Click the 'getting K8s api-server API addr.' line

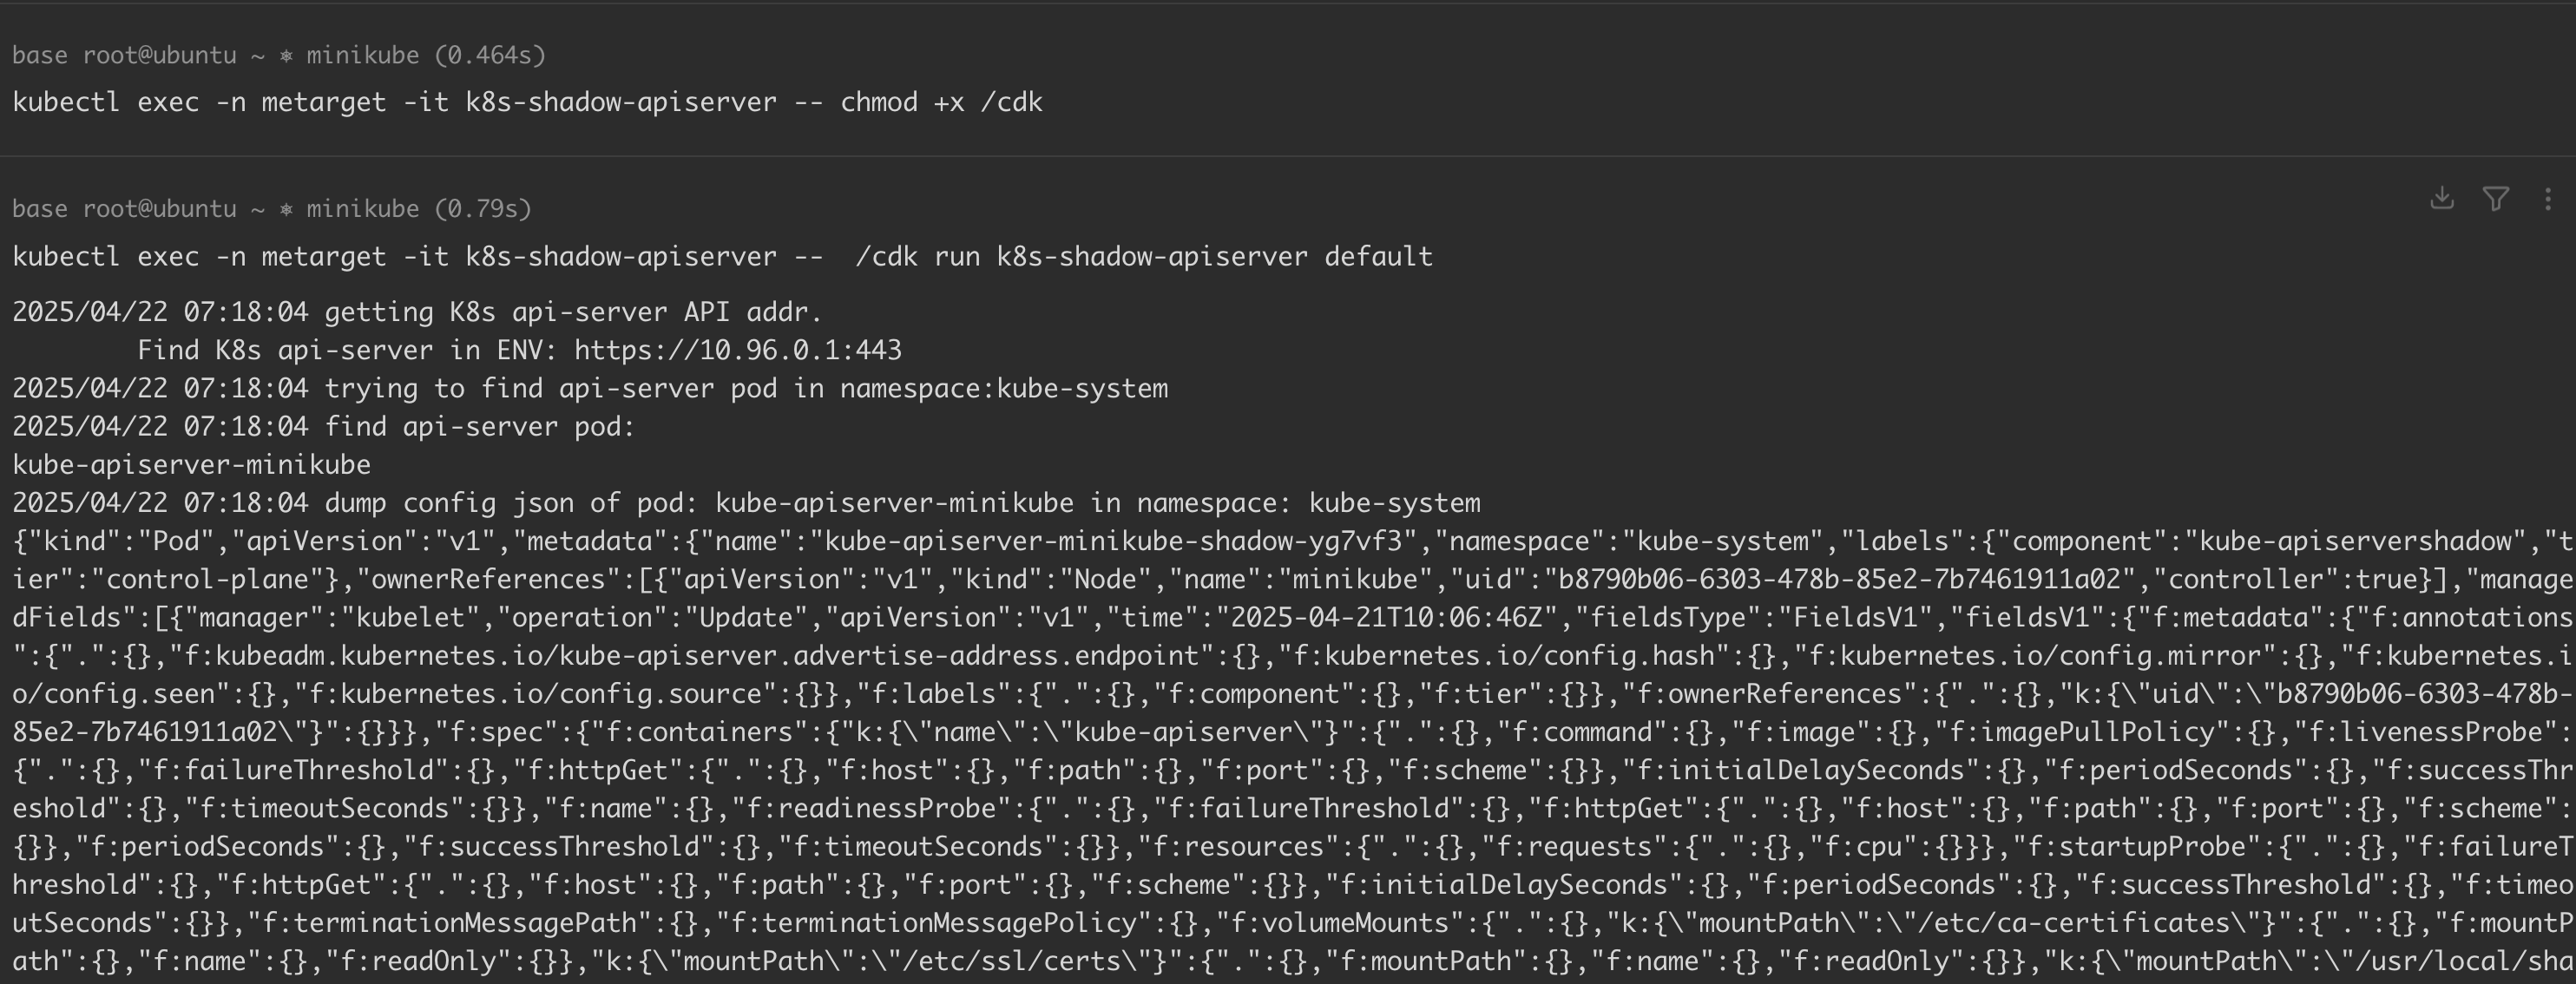click(x=572, y=312)
